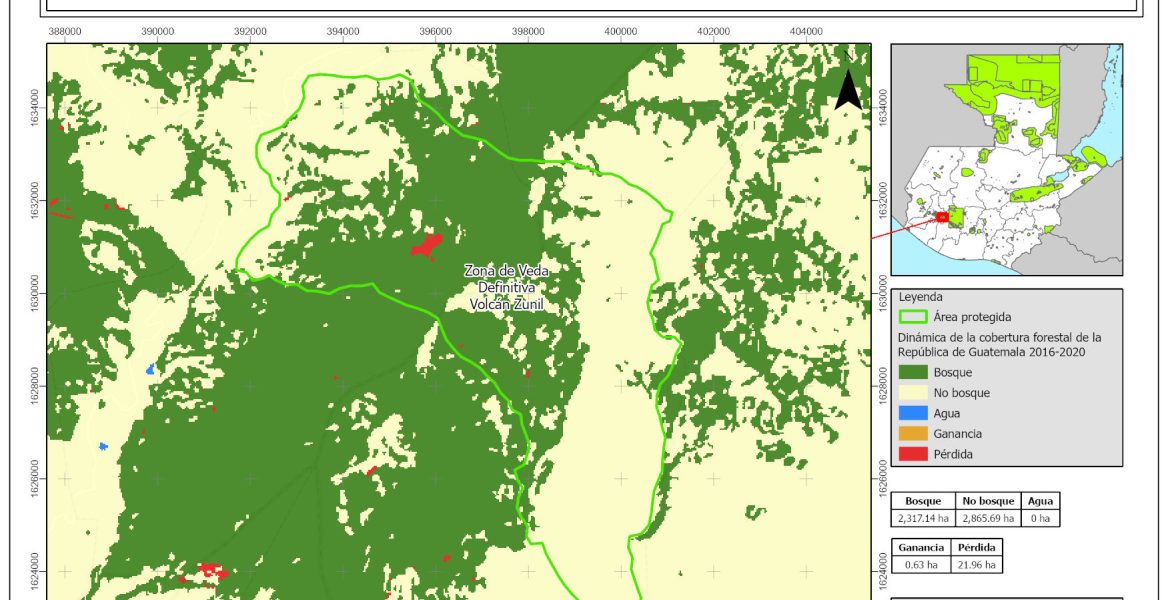Screen dimensions: 1170x600
Task: Click the Bosque dark green legend swatch
Action: [x=913, y=372]
